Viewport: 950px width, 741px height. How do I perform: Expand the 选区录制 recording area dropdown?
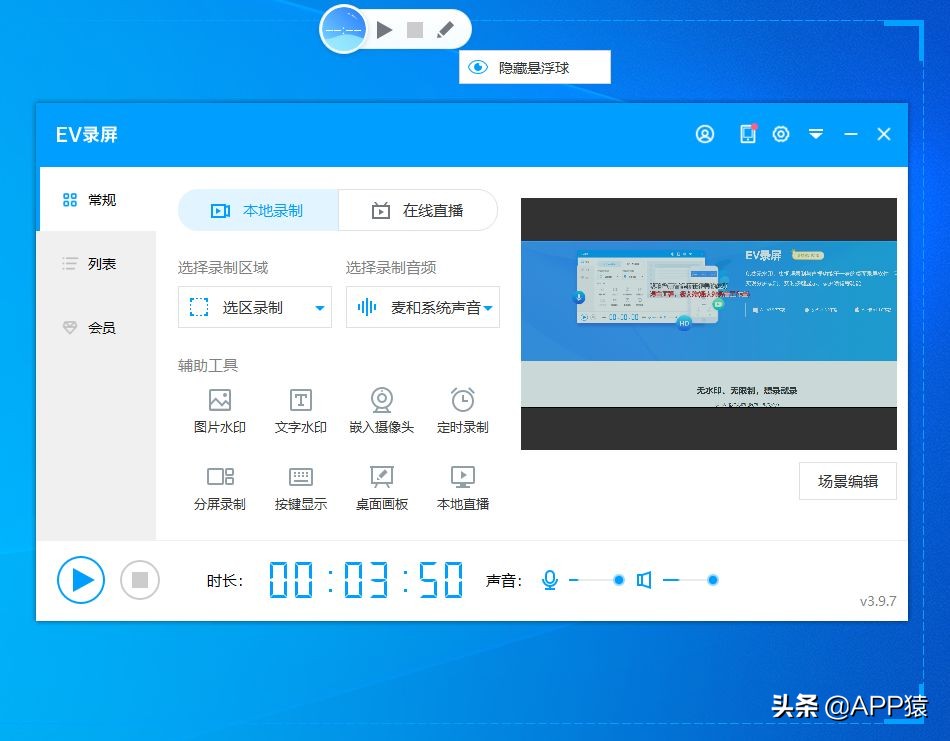tap(320, 307)
